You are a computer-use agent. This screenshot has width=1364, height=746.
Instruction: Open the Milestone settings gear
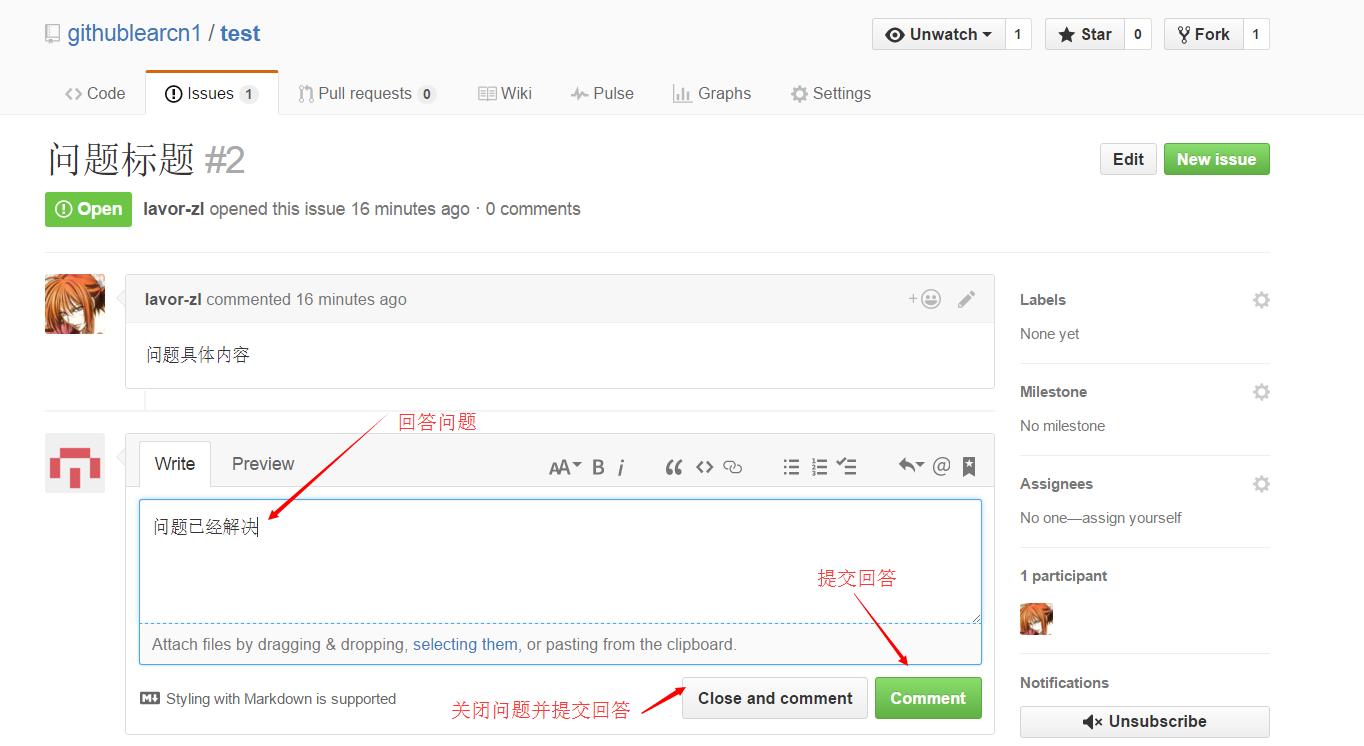click(x=1261, y=391)
